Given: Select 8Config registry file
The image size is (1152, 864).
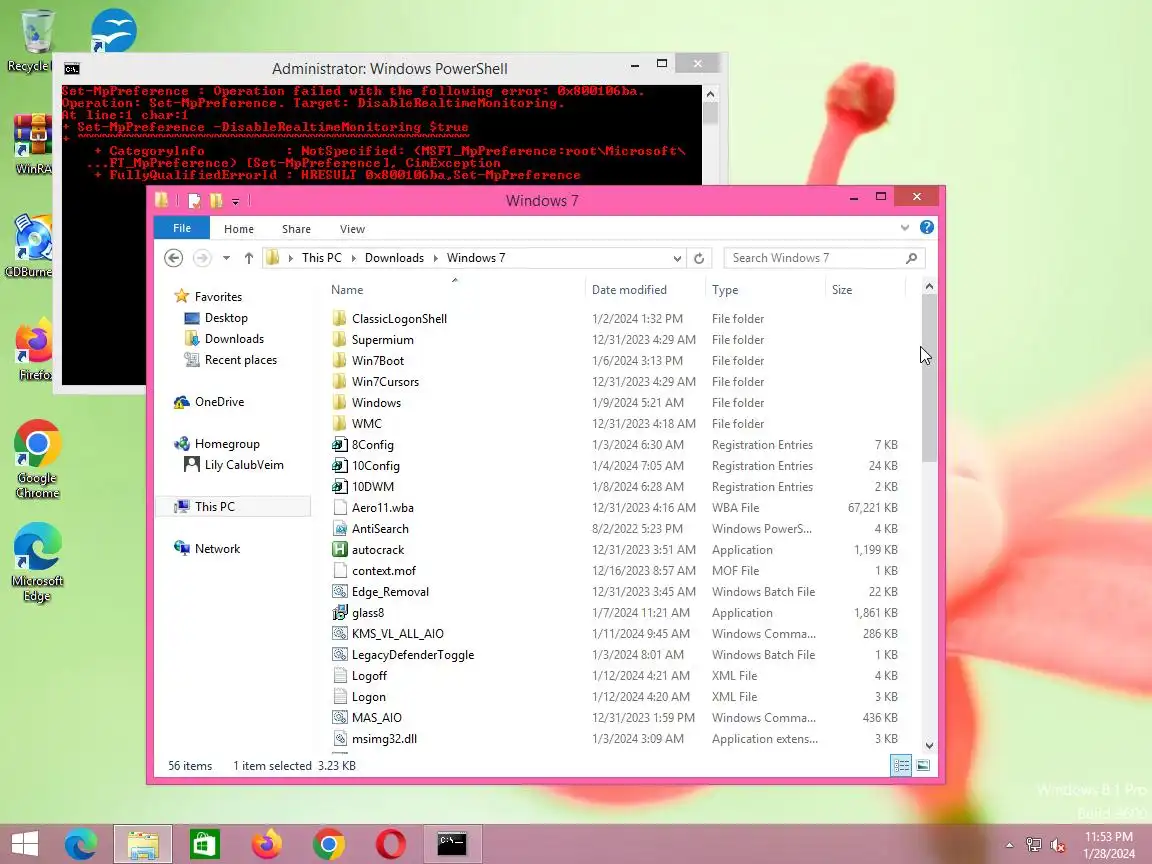Looking at the screenshot, I should point(372,445).
